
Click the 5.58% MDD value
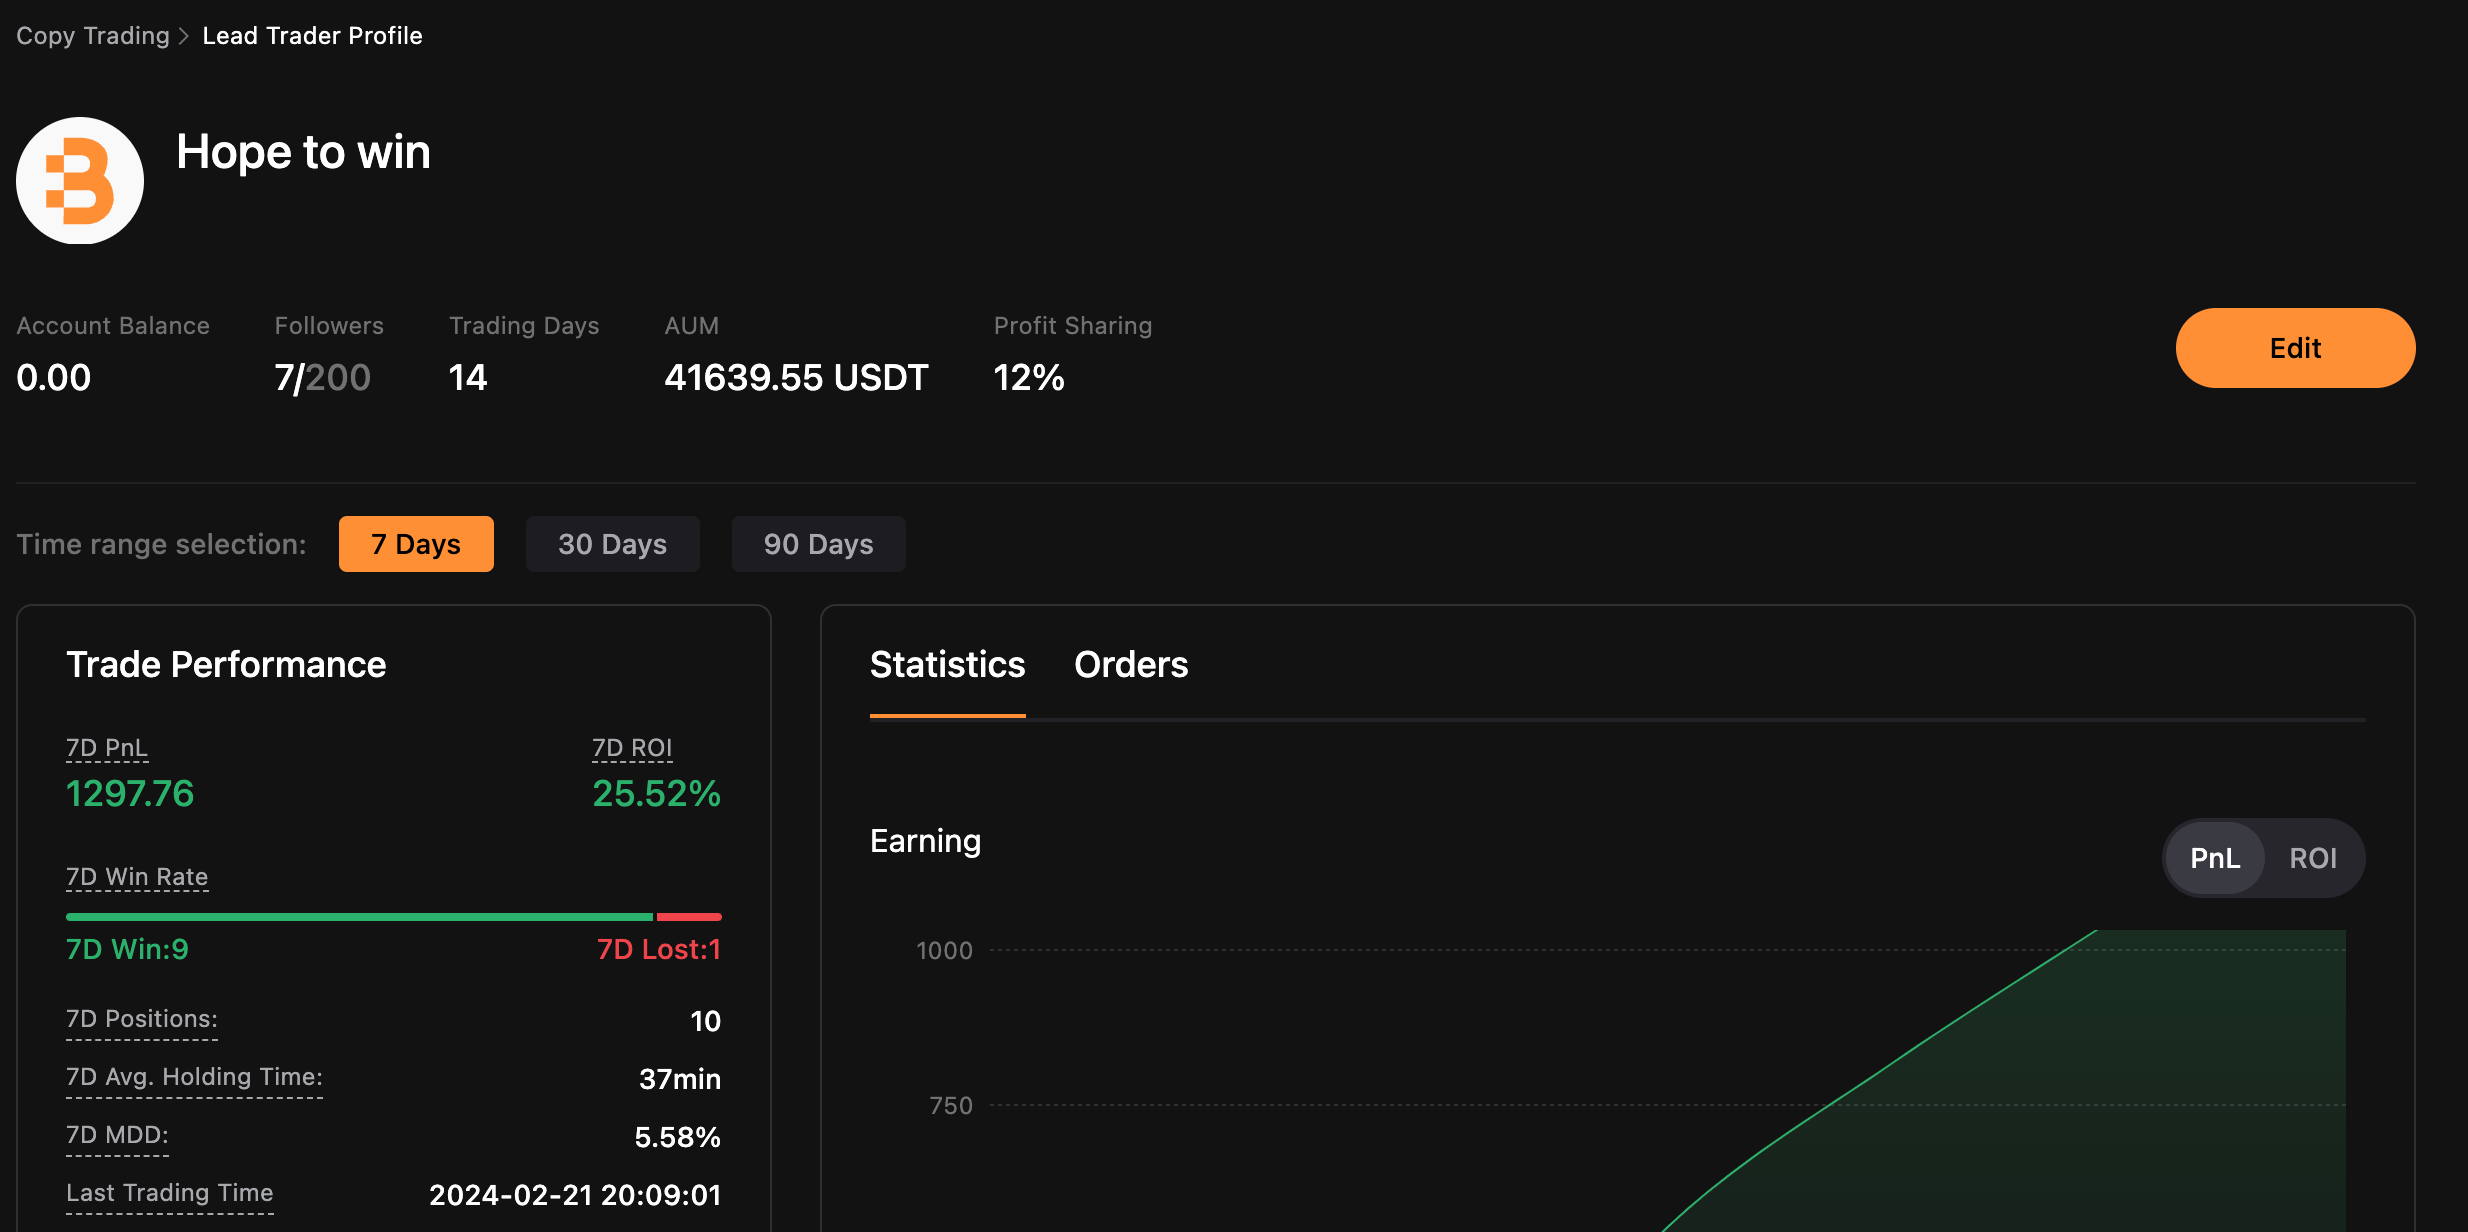coord(678,1137)
